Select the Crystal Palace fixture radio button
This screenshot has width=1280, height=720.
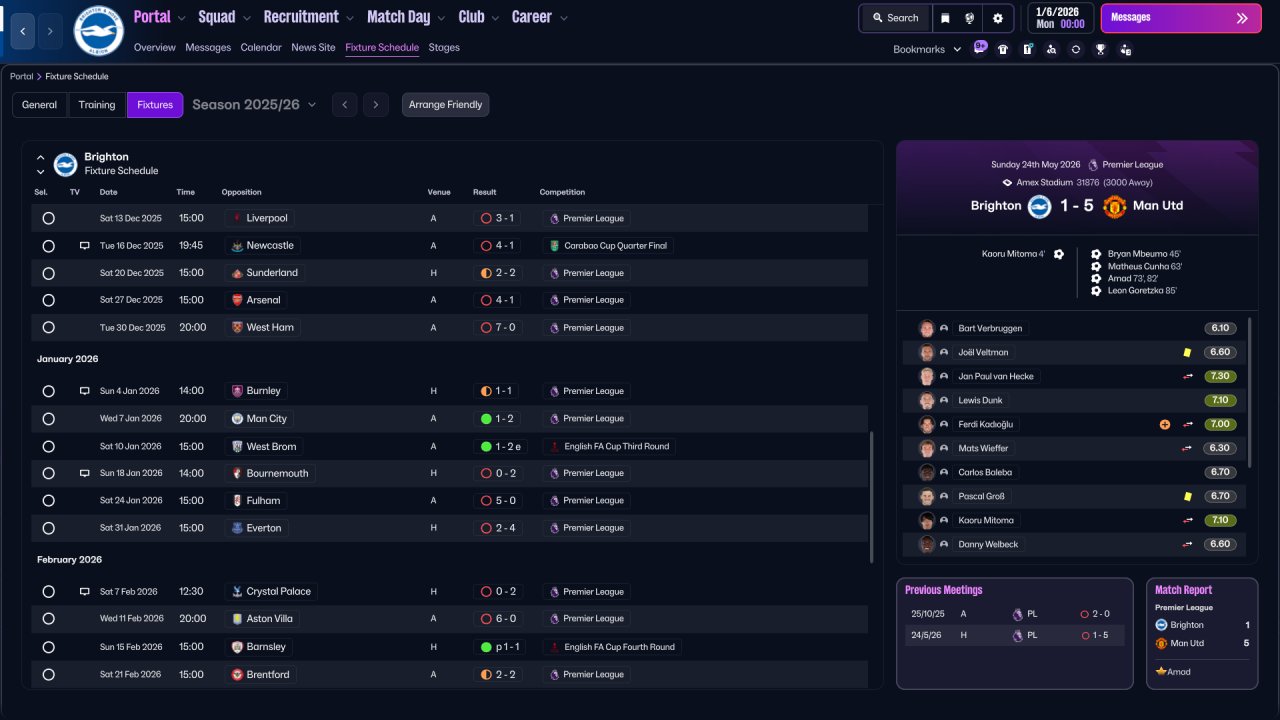click(x=48, y=591)
